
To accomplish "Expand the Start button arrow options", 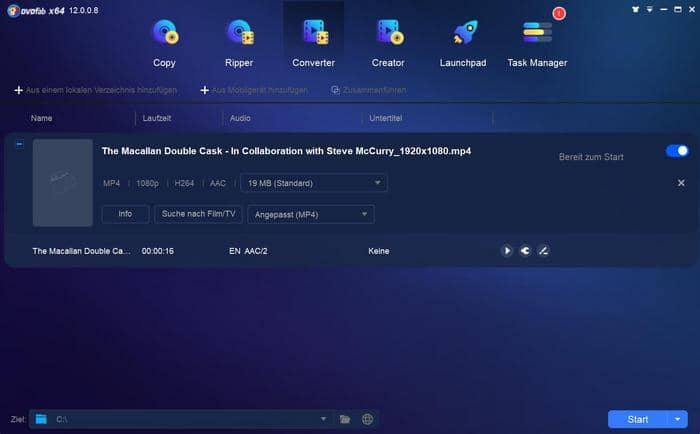I will click(x=680, y=419).
